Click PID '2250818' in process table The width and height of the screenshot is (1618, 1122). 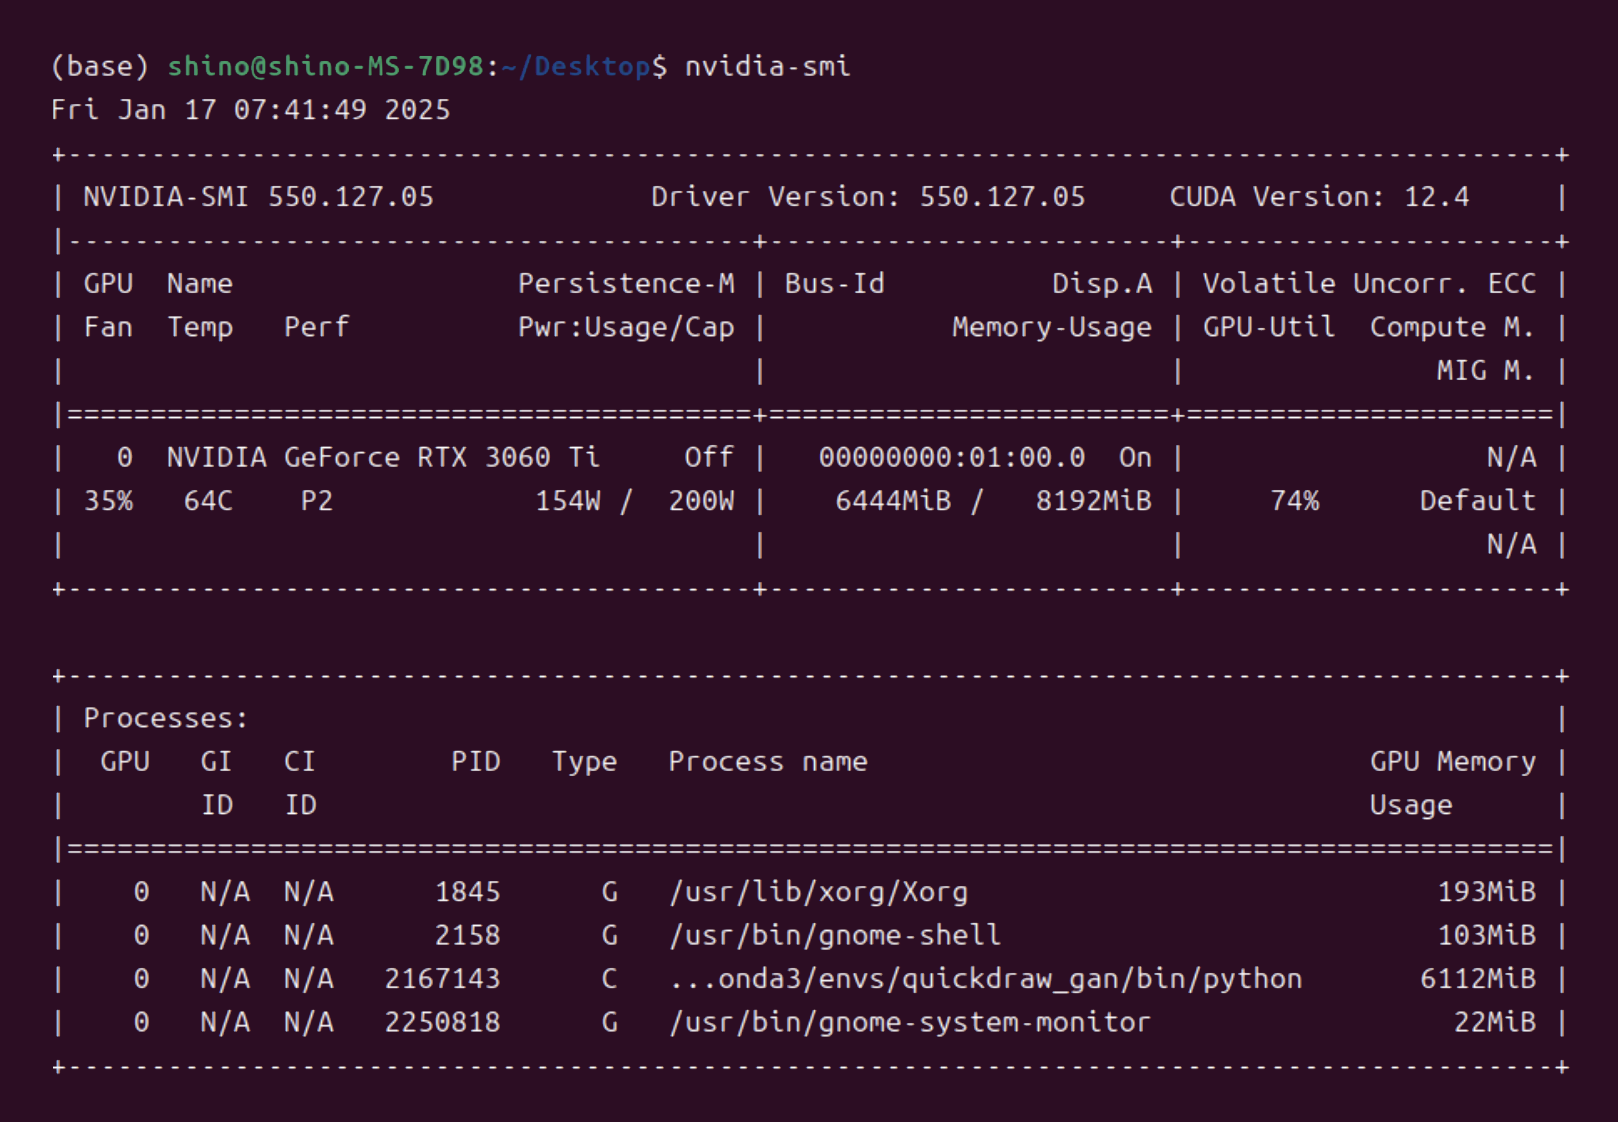pos(442,1022)
